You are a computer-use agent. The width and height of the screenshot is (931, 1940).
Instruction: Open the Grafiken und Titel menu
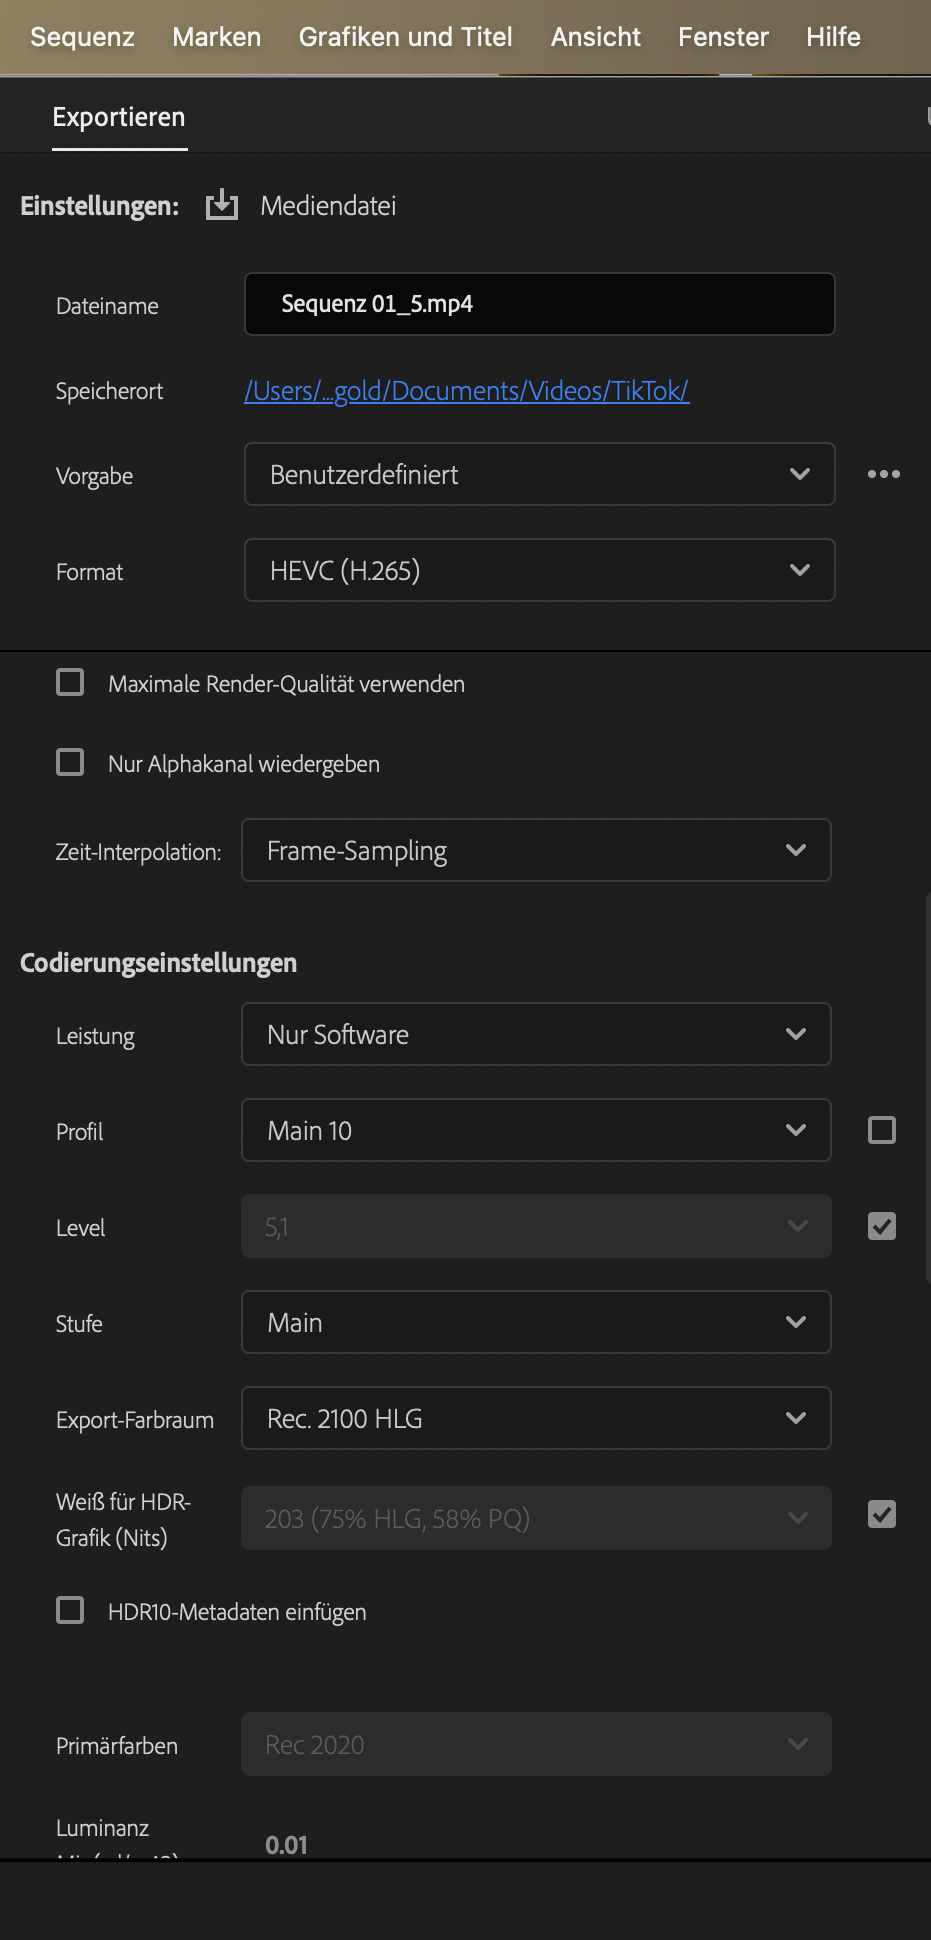click(405, 37)
